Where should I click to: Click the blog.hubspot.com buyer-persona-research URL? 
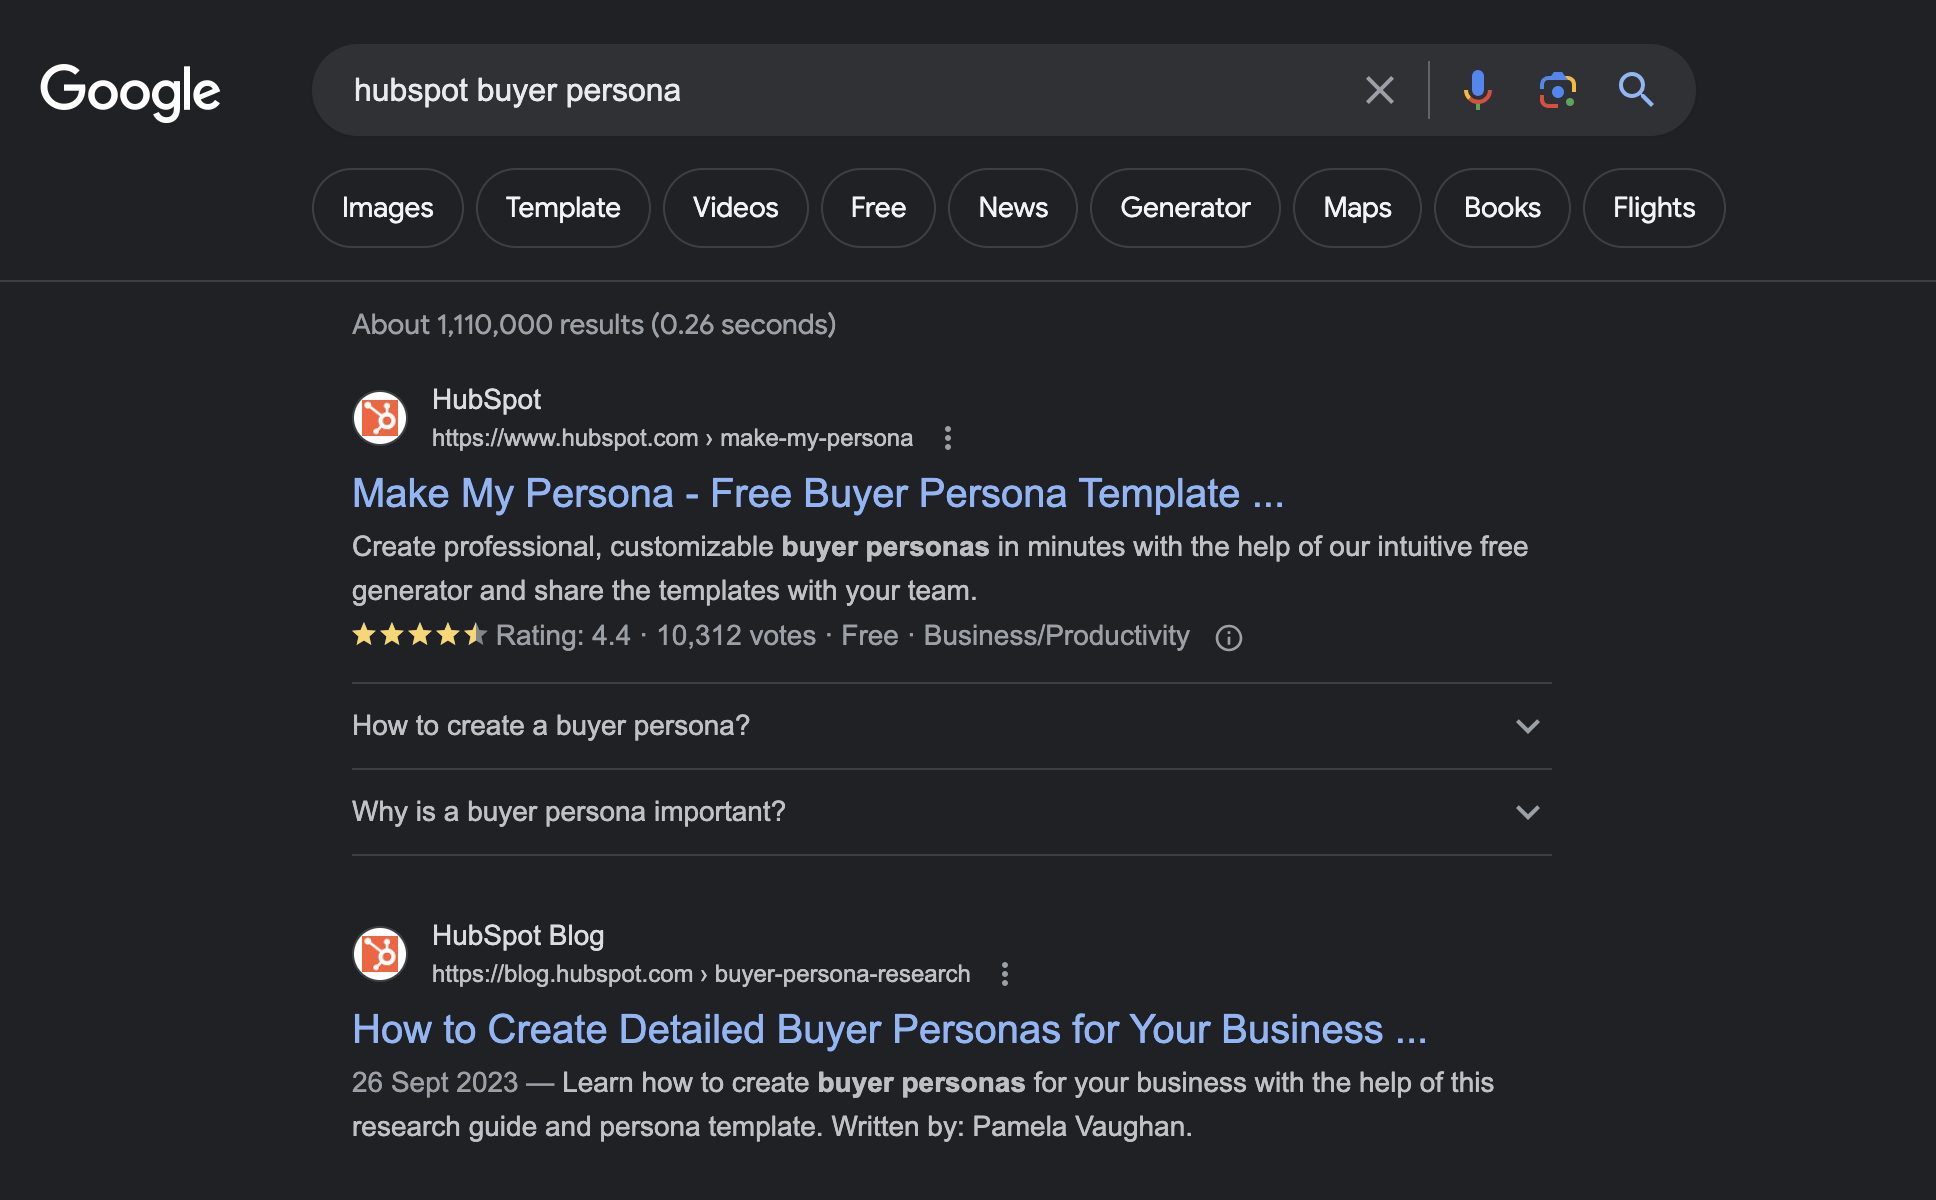coord(701,974)
